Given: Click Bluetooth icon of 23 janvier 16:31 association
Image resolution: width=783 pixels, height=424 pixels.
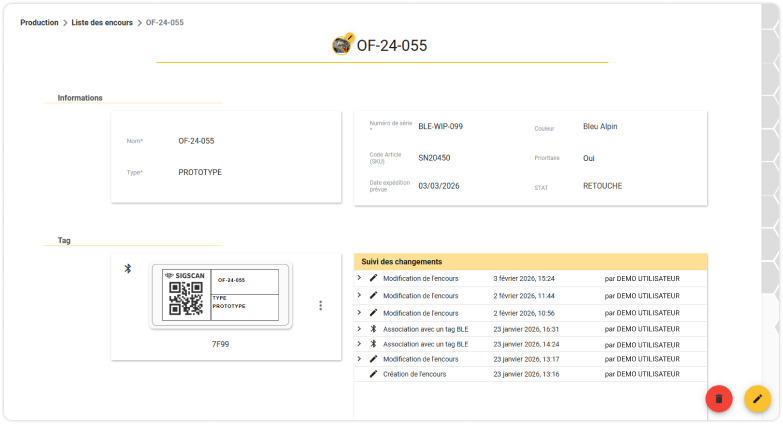Looking at the screenshot, I should point(373,329).
